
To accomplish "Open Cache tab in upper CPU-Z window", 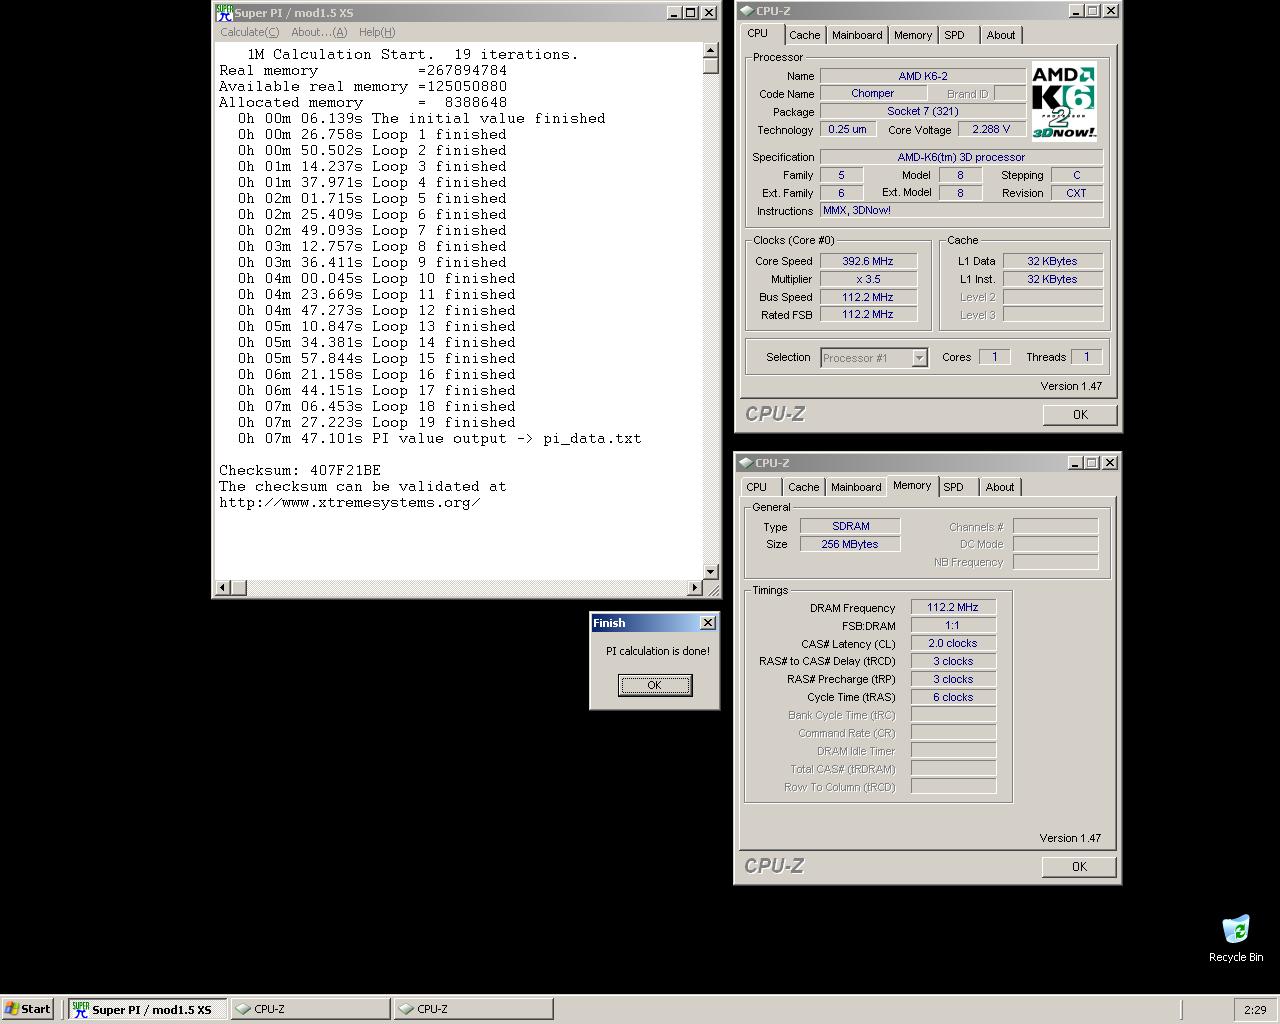I will [804, 35].
